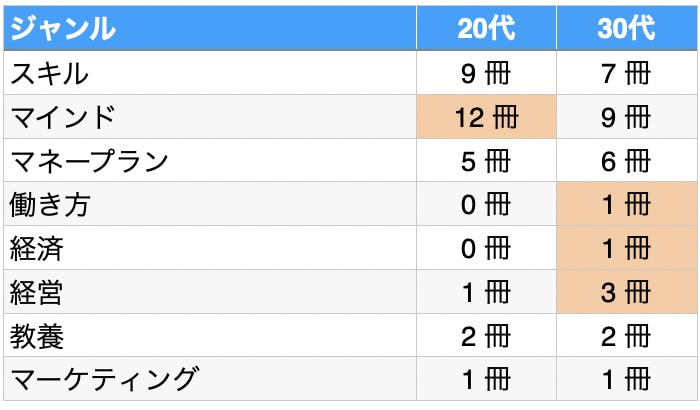Click the highlighted 12 冊 cell
The height and width of the screenshot is (410, 700).
click(x=486, y=117)
